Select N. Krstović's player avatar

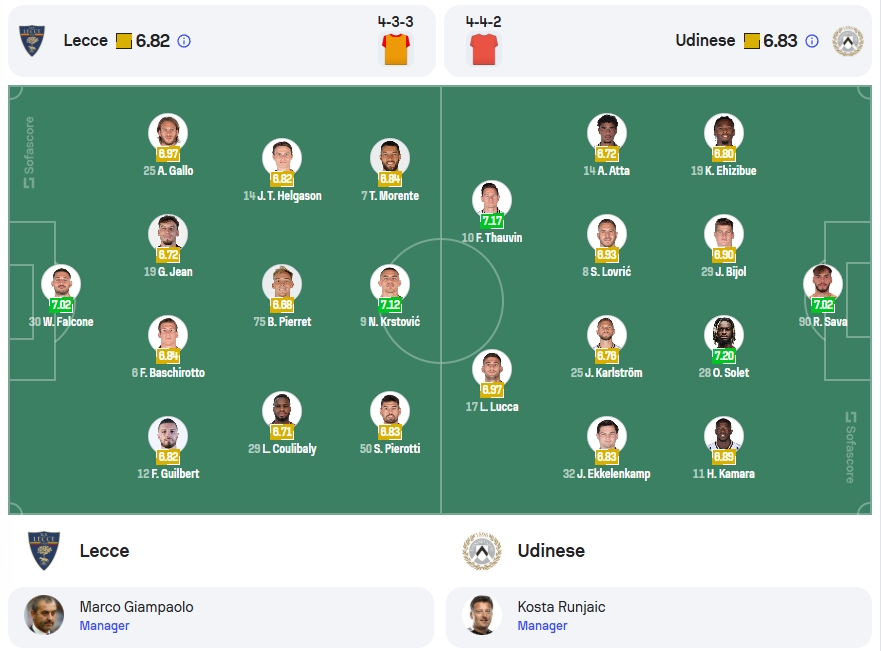(390, 284)
